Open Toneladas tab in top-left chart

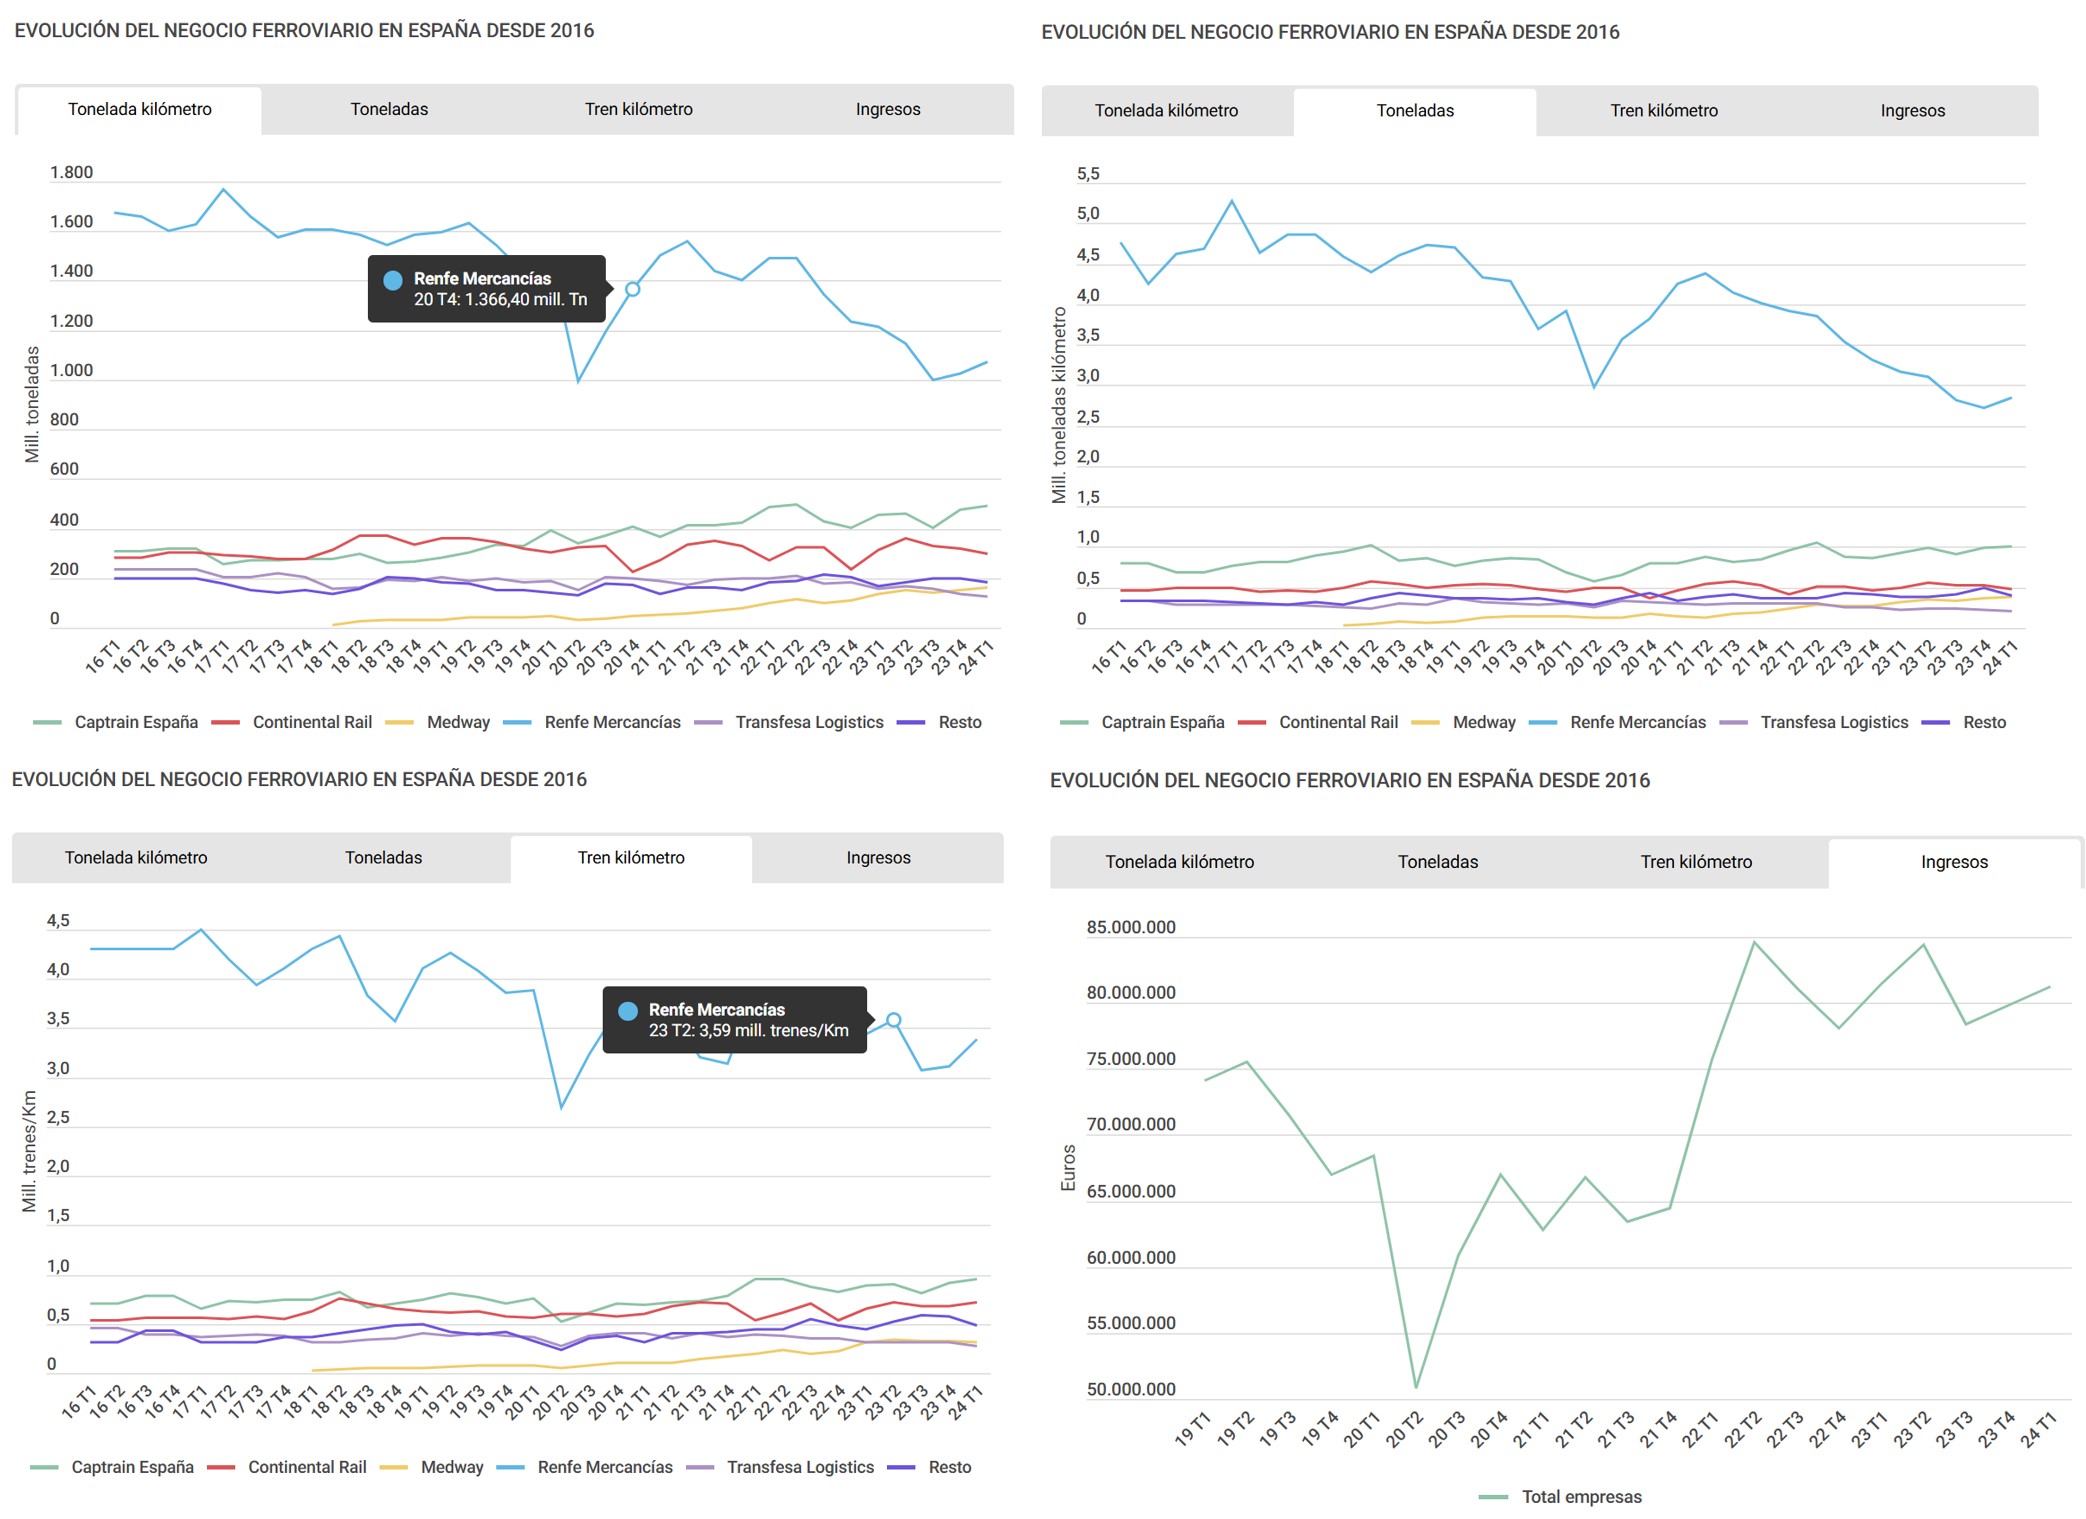tap(389, 109)
